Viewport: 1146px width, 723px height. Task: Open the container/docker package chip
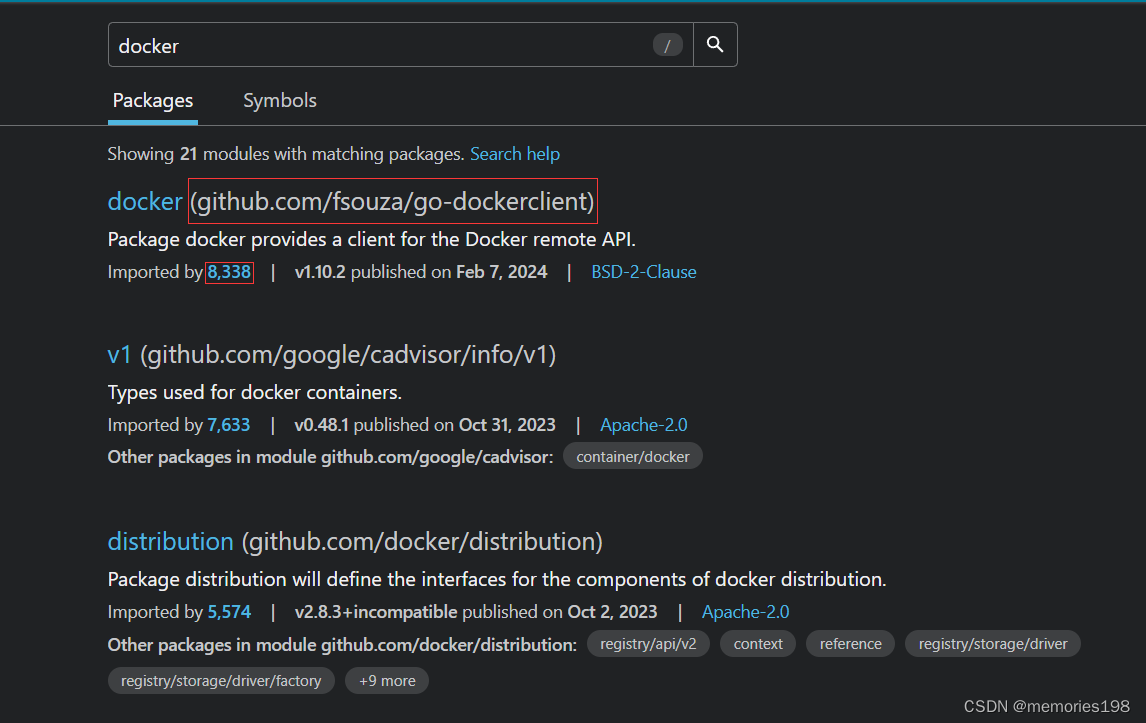click(632, 455)
